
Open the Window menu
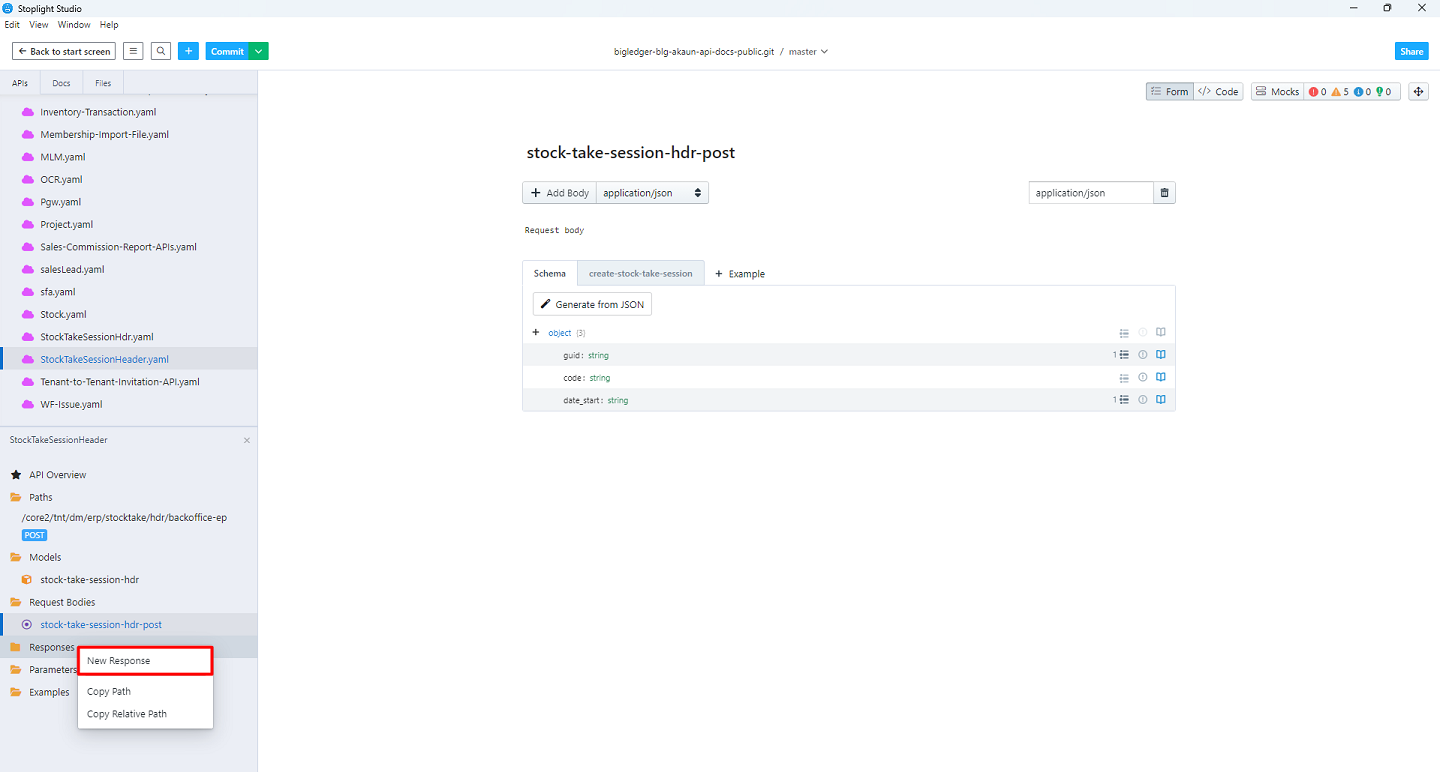click(x=74, y=25)
